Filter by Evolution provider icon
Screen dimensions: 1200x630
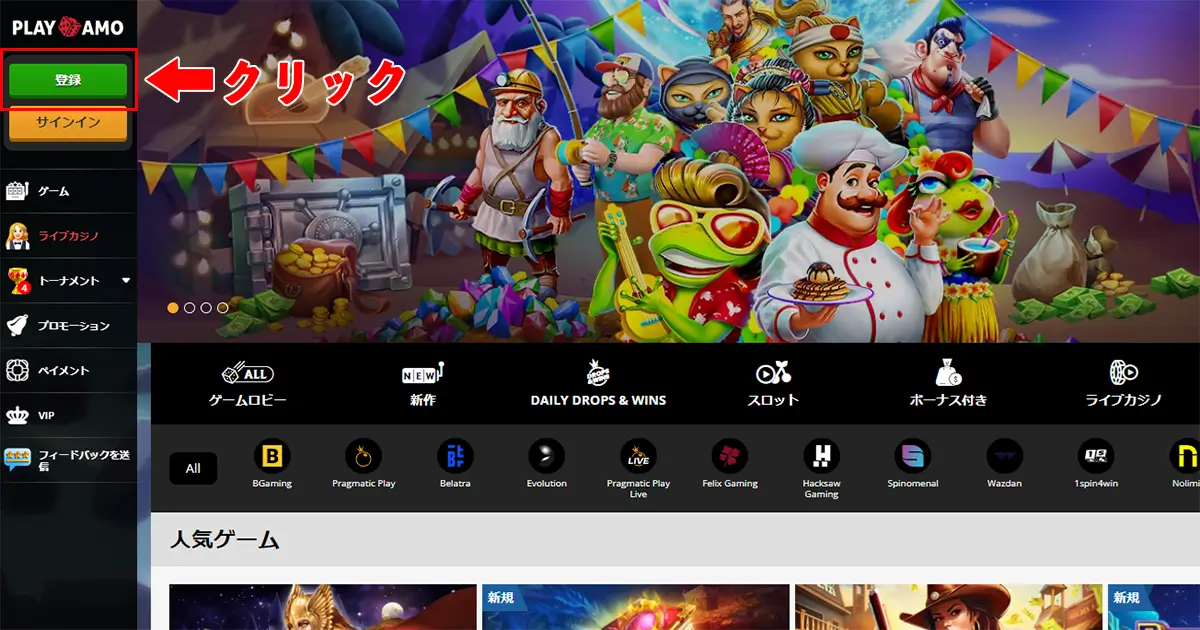[546, 457]
